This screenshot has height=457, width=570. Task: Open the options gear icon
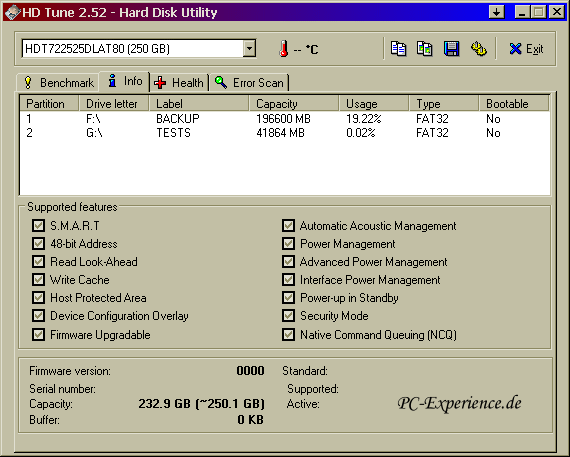[x=478, y=48]
